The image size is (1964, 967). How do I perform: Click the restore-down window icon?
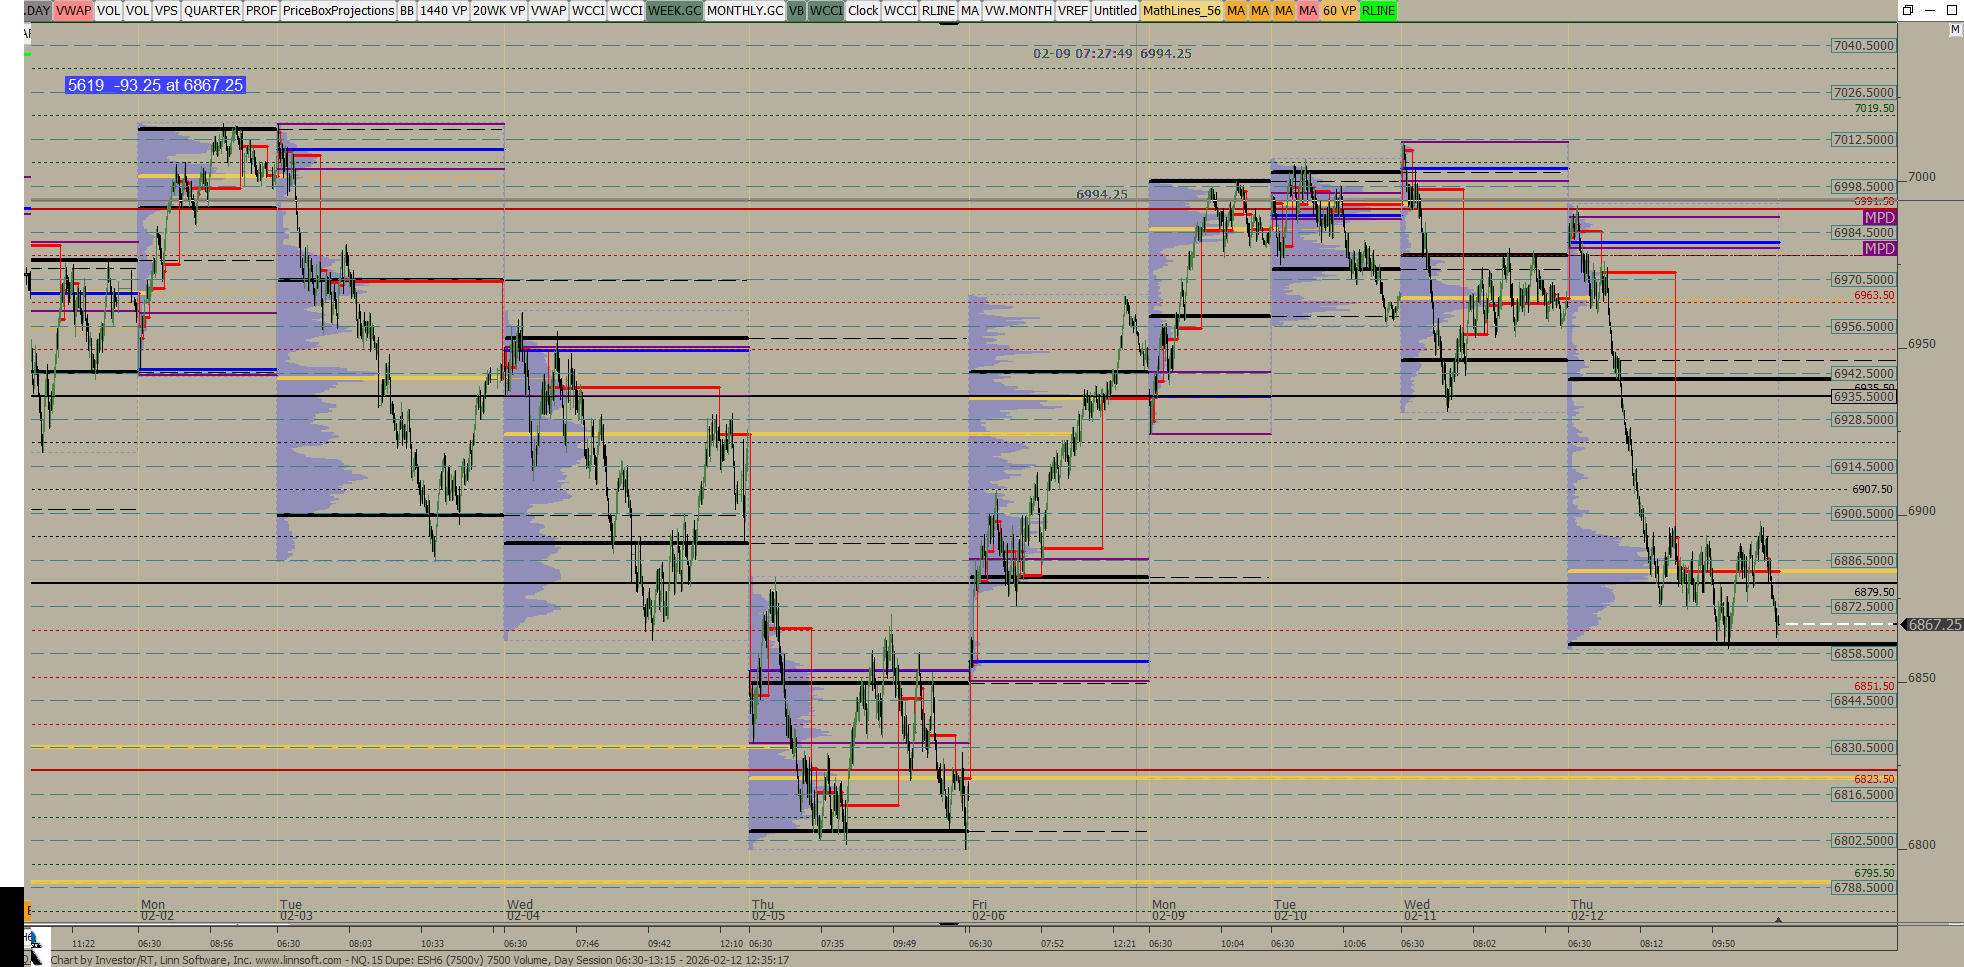(1907, 10)
